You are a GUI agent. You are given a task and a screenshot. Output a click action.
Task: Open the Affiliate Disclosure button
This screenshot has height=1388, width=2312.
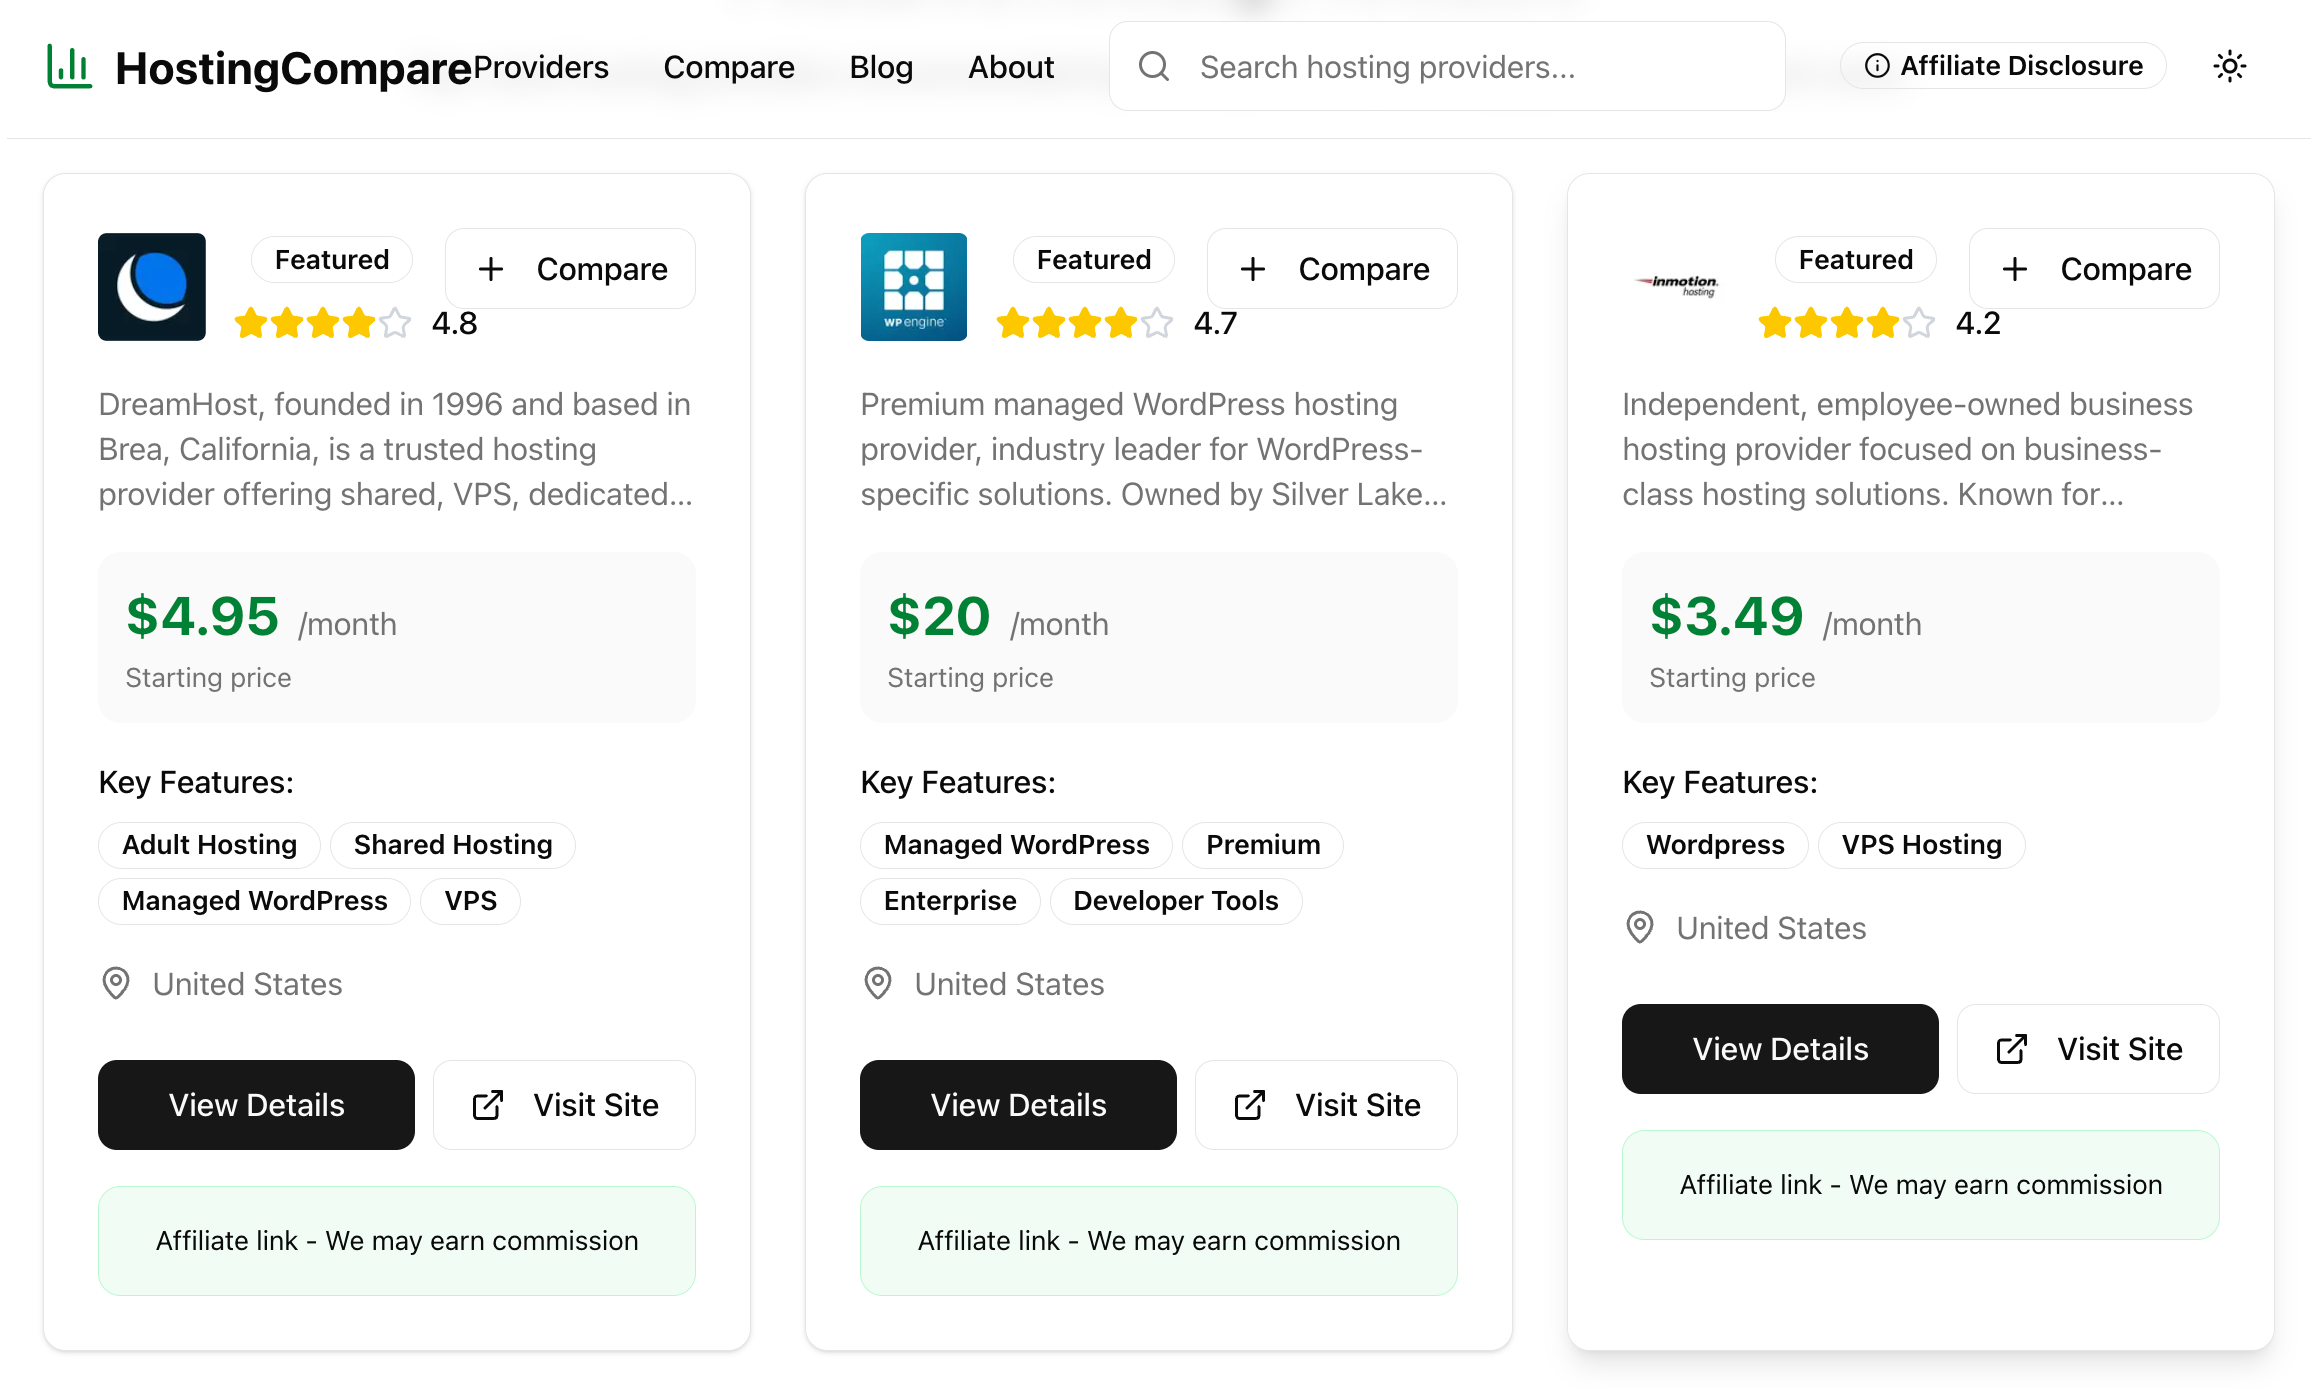coord(2003,66)
